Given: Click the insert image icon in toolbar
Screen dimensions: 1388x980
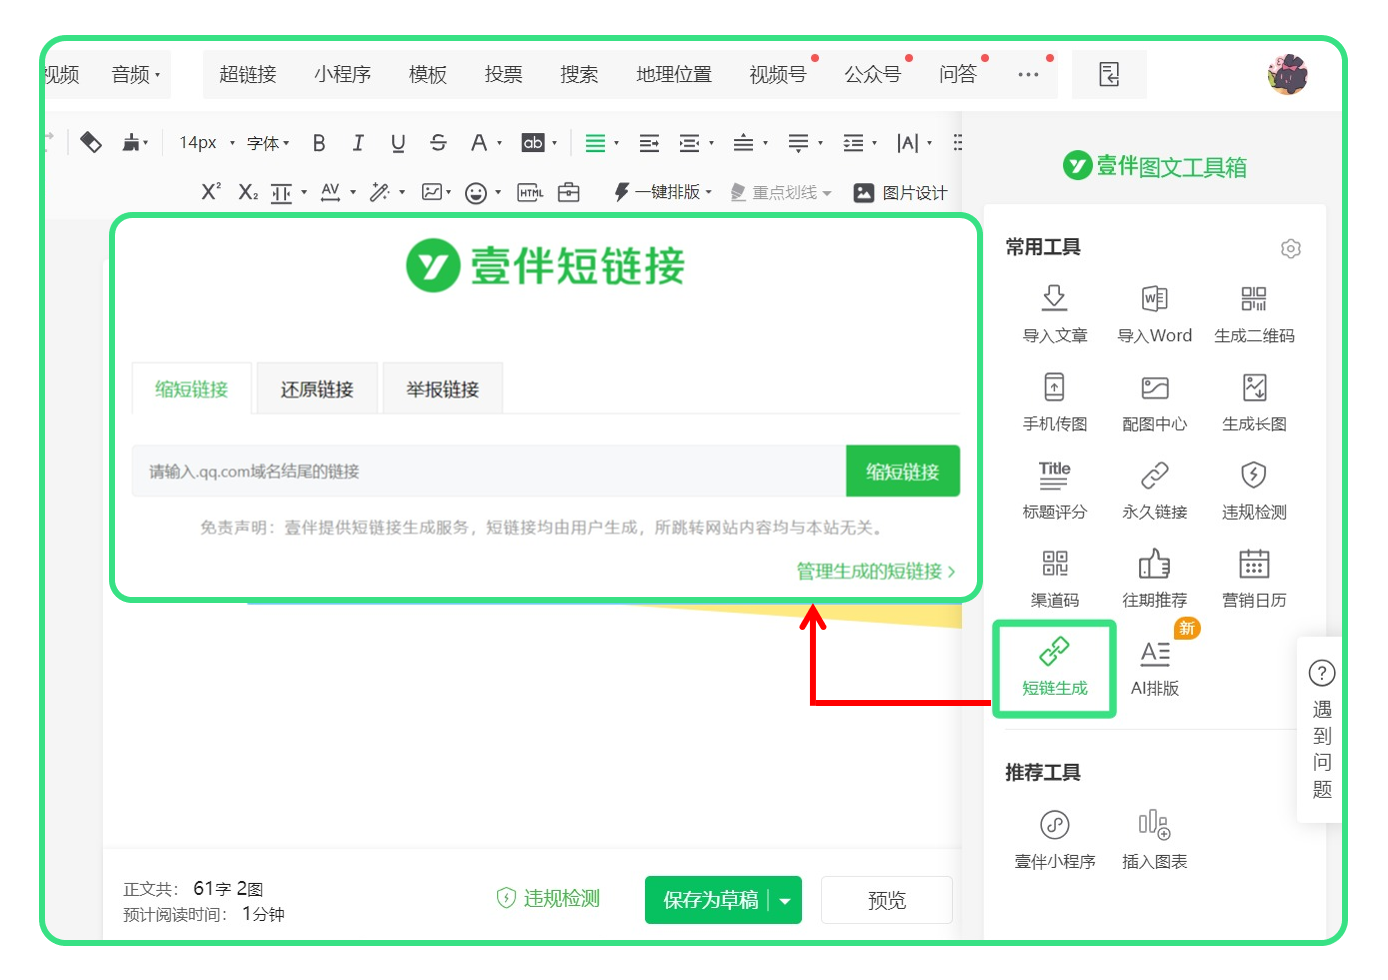Looking at the screenshot, I should click(x=432, y=192).
